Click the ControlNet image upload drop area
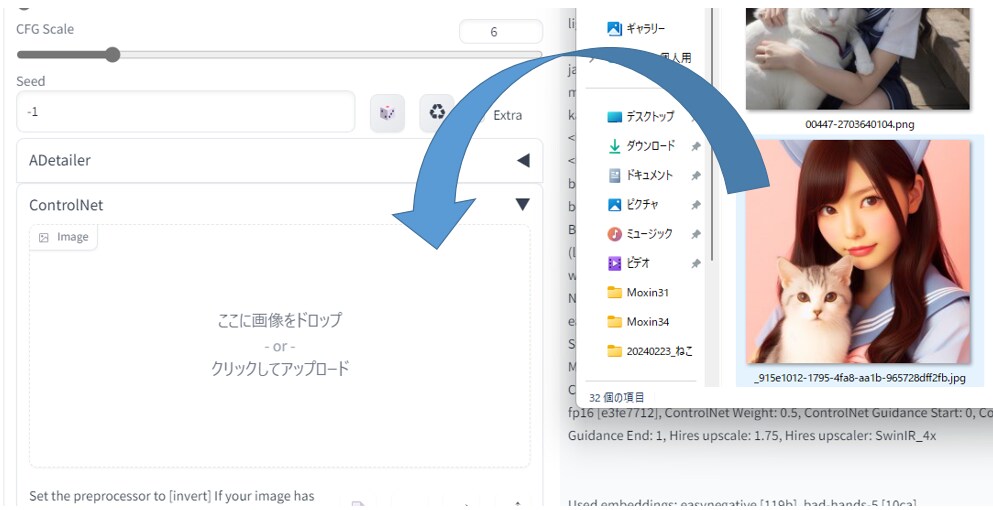Image resolution: width=993 pixels, height=510 pixels. point(280,345)
